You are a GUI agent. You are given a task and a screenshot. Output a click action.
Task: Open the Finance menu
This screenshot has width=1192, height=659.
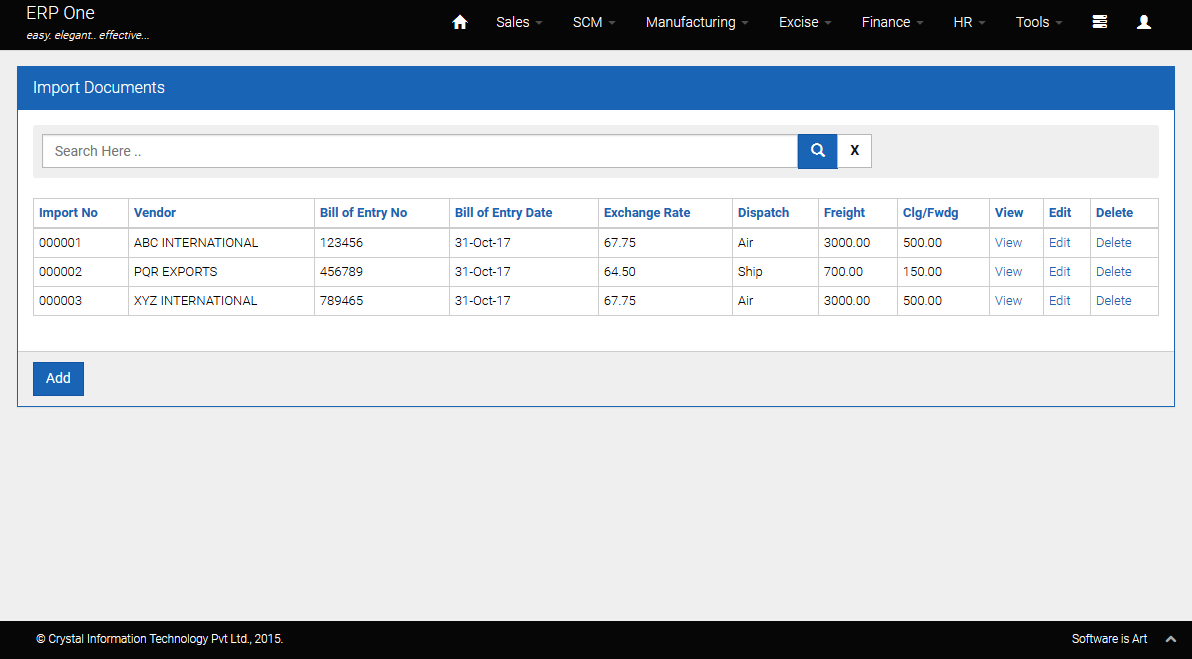892,22
